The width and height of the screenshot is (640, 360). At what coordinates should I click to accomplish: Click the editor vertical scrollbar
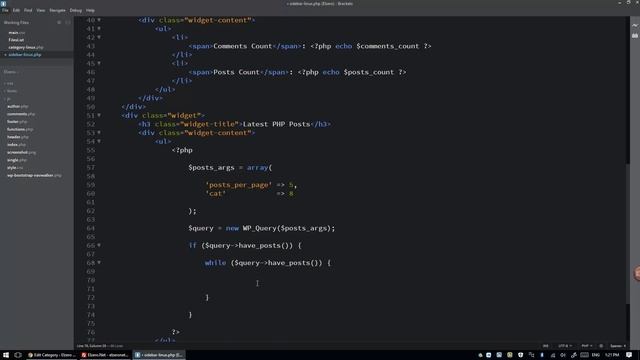coord(628,233)
